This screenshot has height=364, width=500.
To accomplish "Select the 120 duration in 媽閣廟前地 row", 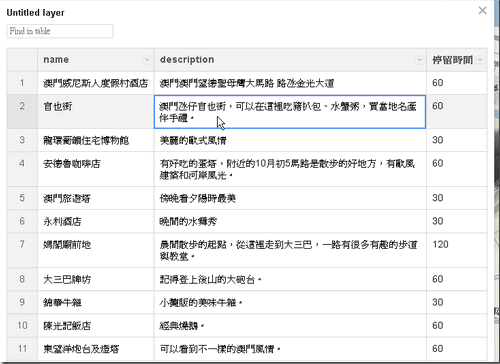I will (x=457, y=250).
